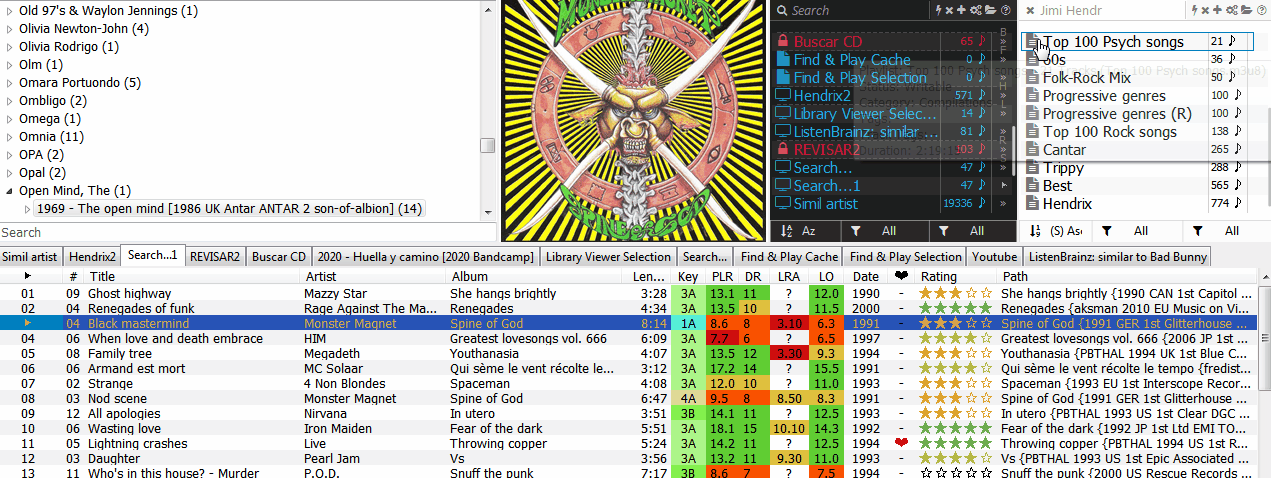Switch to the Hendrix2 tab

pos(92,256)
